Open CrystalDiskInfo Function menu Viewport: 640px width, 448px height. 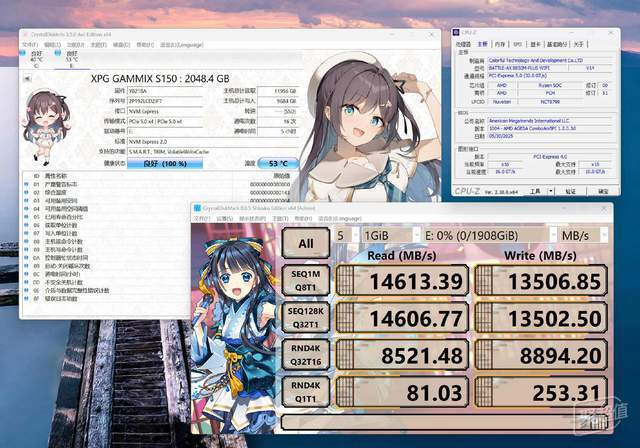point(76,45)
